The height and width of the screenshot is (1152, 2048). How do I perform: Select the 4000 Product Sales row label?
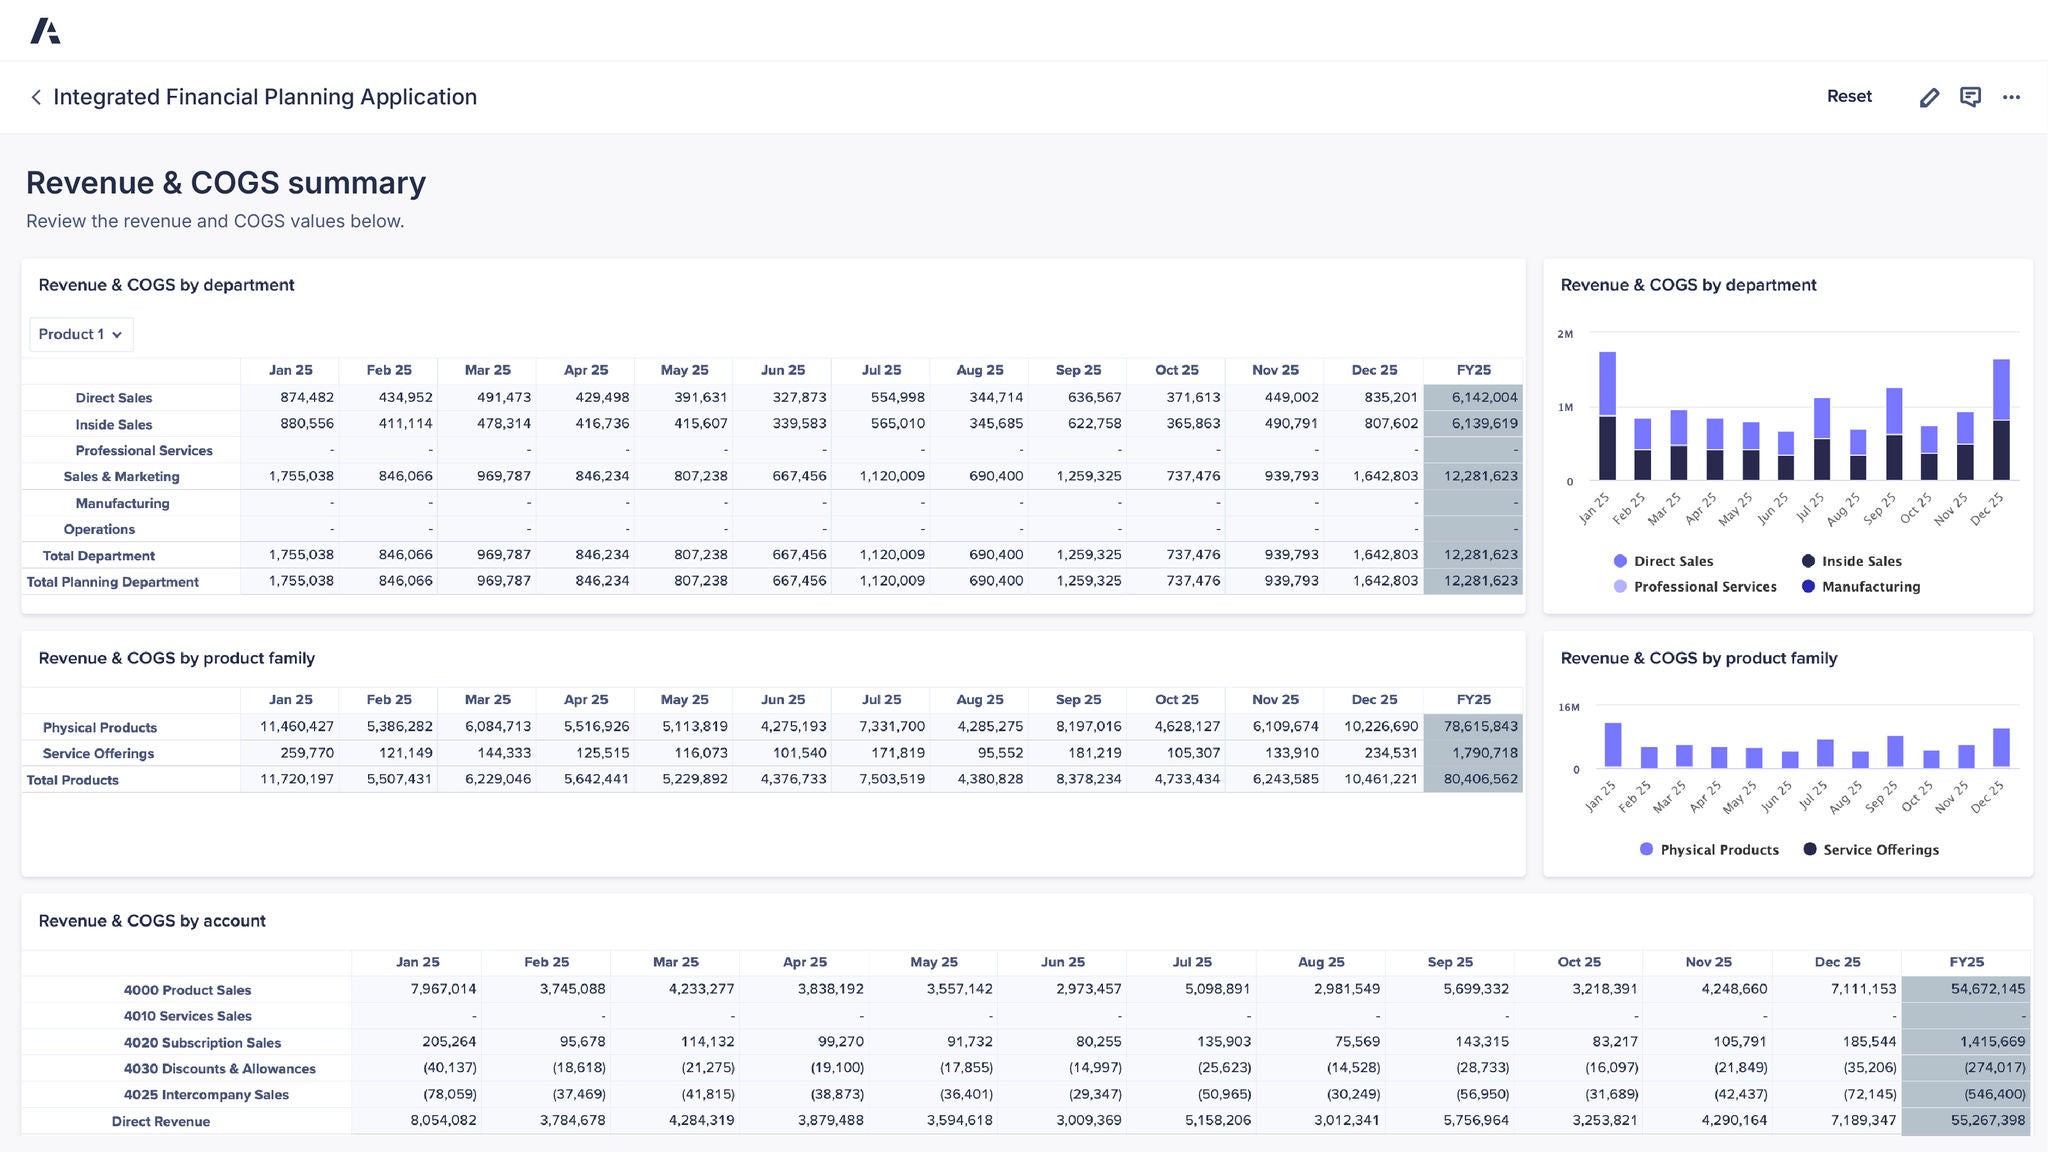pos(188,990)
